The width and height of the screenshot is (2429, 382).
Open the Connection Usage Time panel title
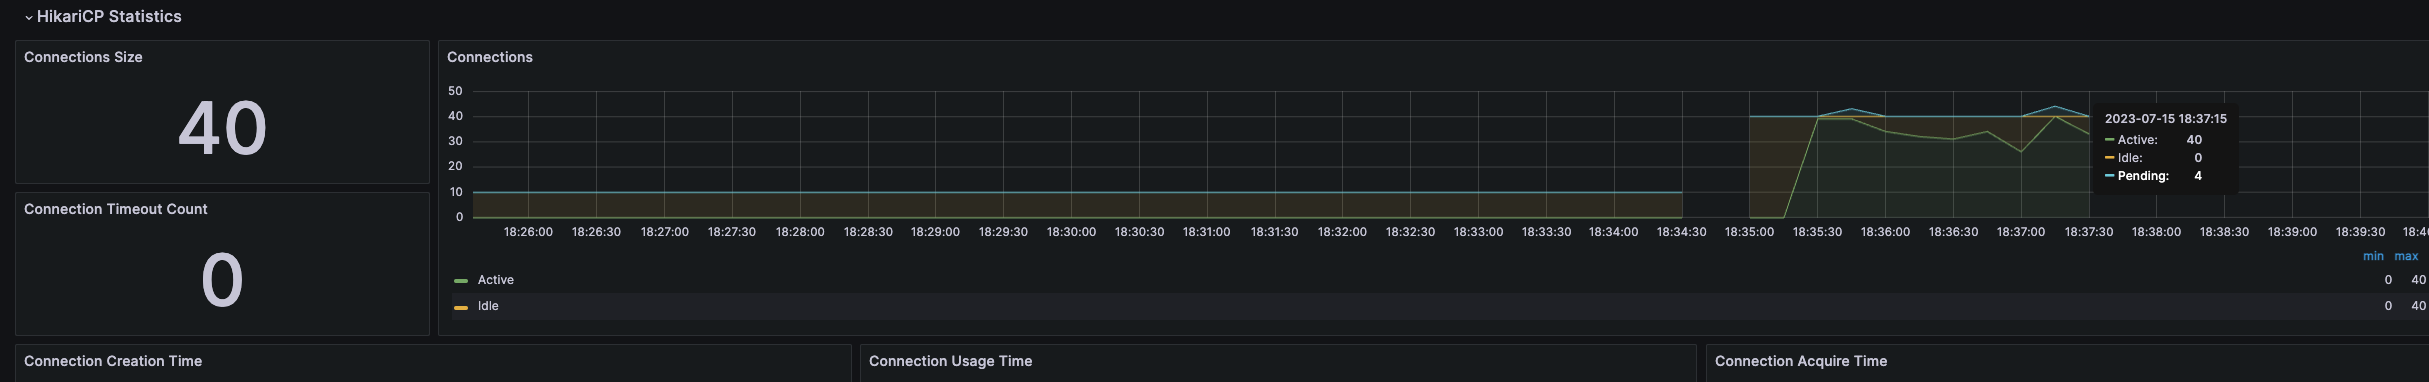[x=950, y=361]
